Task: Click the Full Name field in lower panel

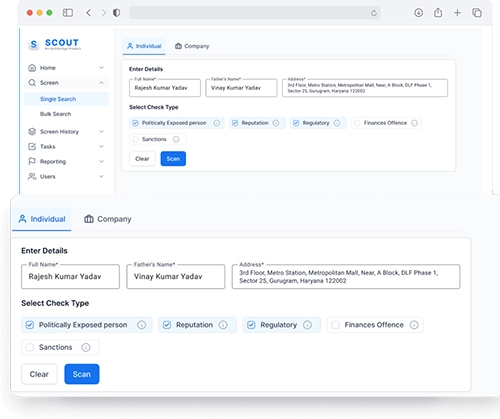Action: (70, 276)
